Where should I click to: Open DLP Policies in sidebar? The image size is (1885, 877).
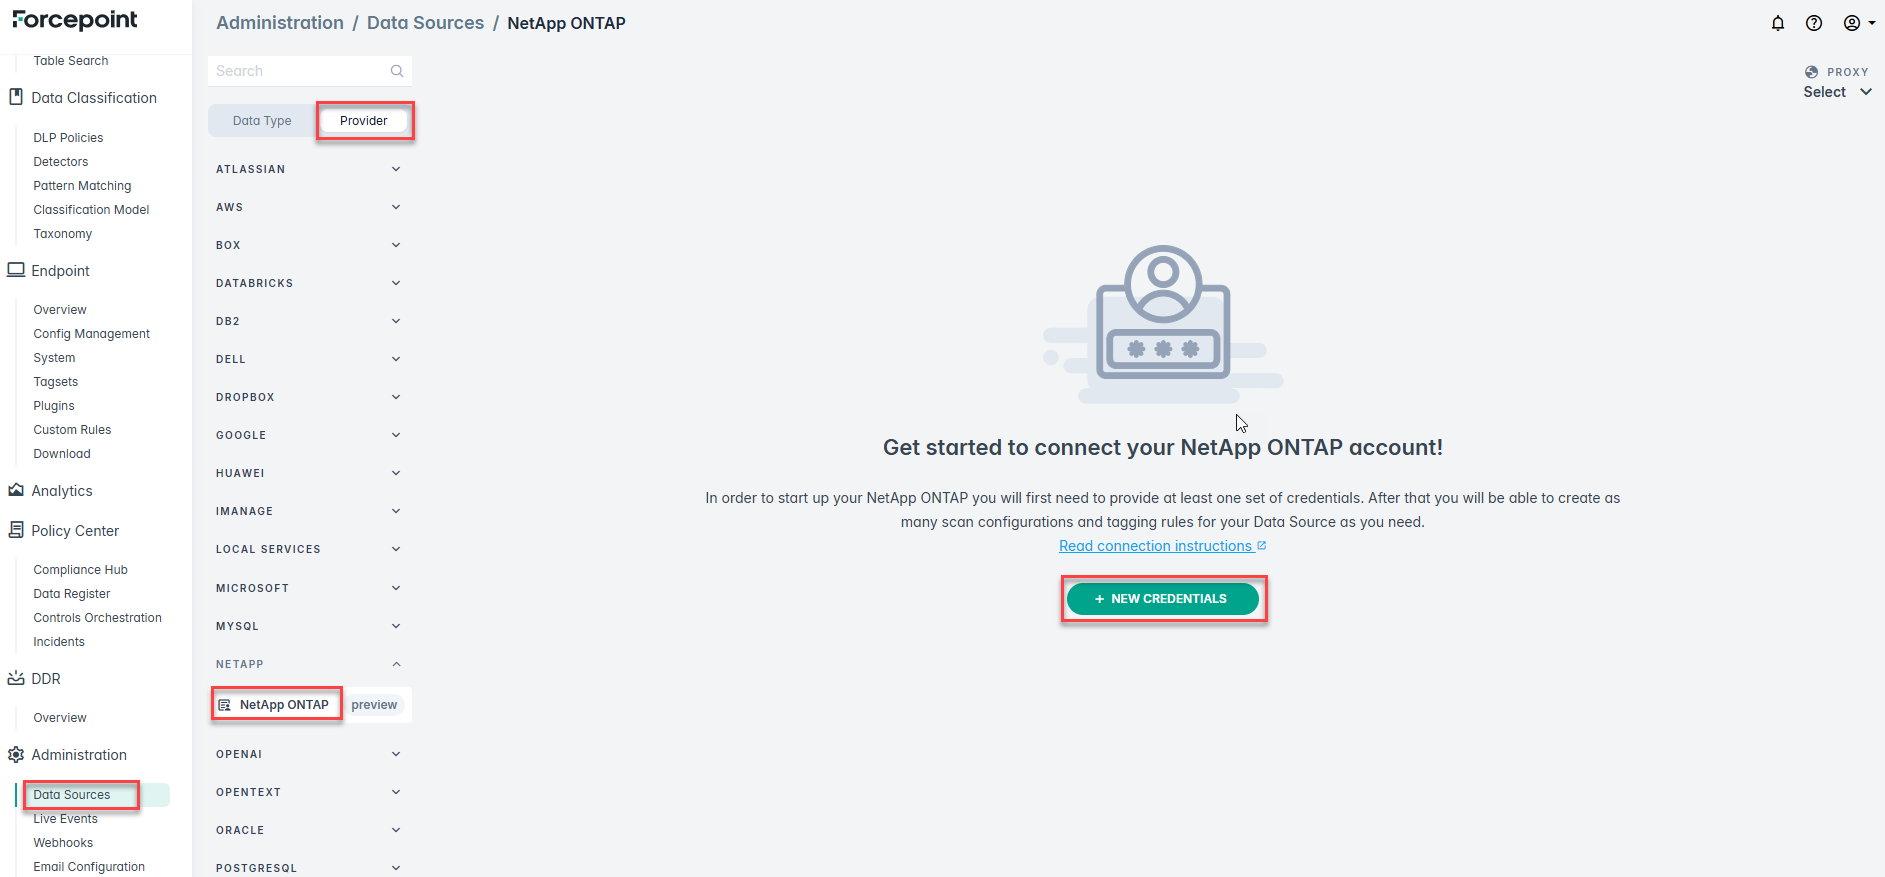point(68,138)
